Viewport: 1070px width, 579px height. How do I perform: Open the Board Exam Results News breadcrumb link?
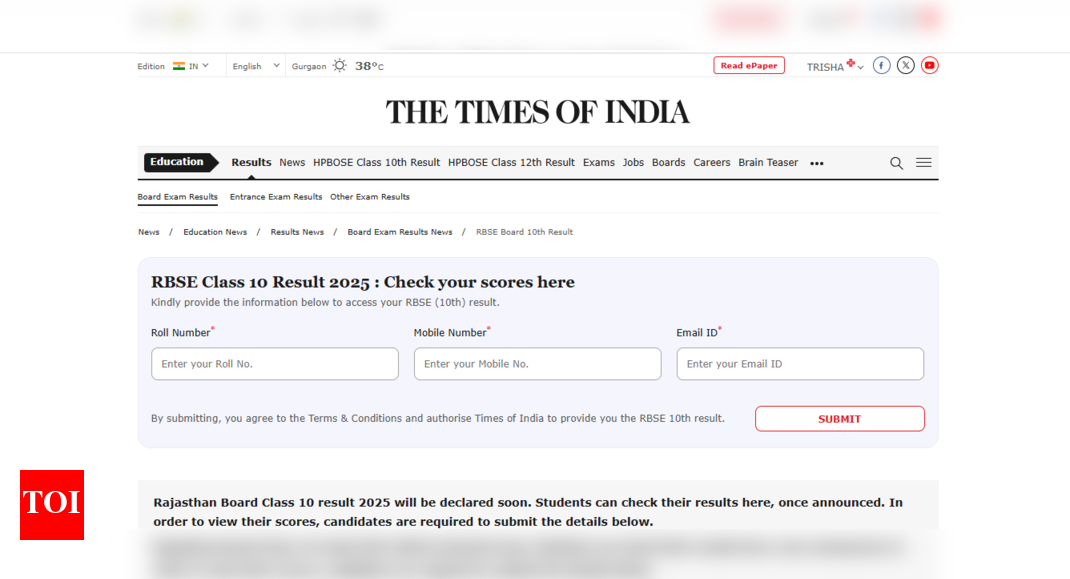click(x=399, y=231)
